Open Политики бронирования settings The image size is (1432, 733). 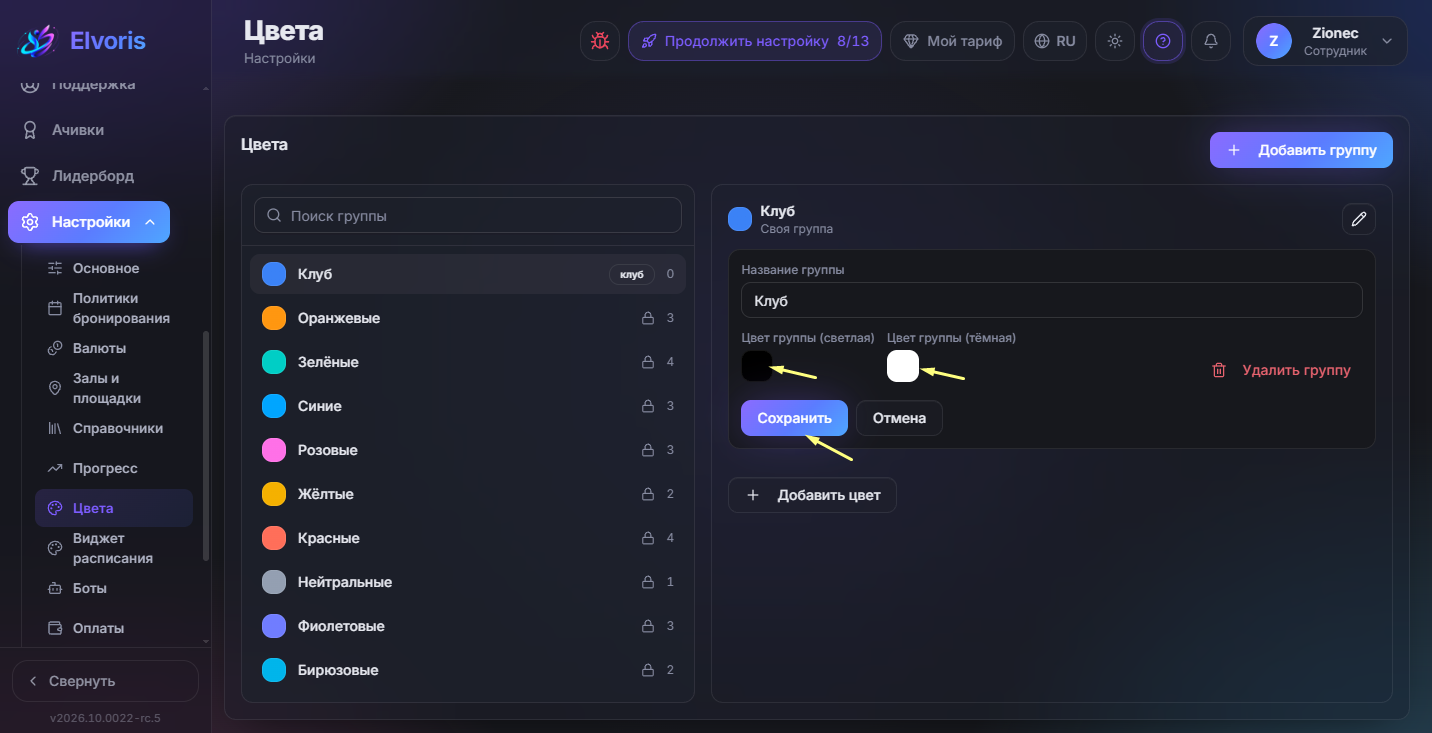[x=121, y=308]
